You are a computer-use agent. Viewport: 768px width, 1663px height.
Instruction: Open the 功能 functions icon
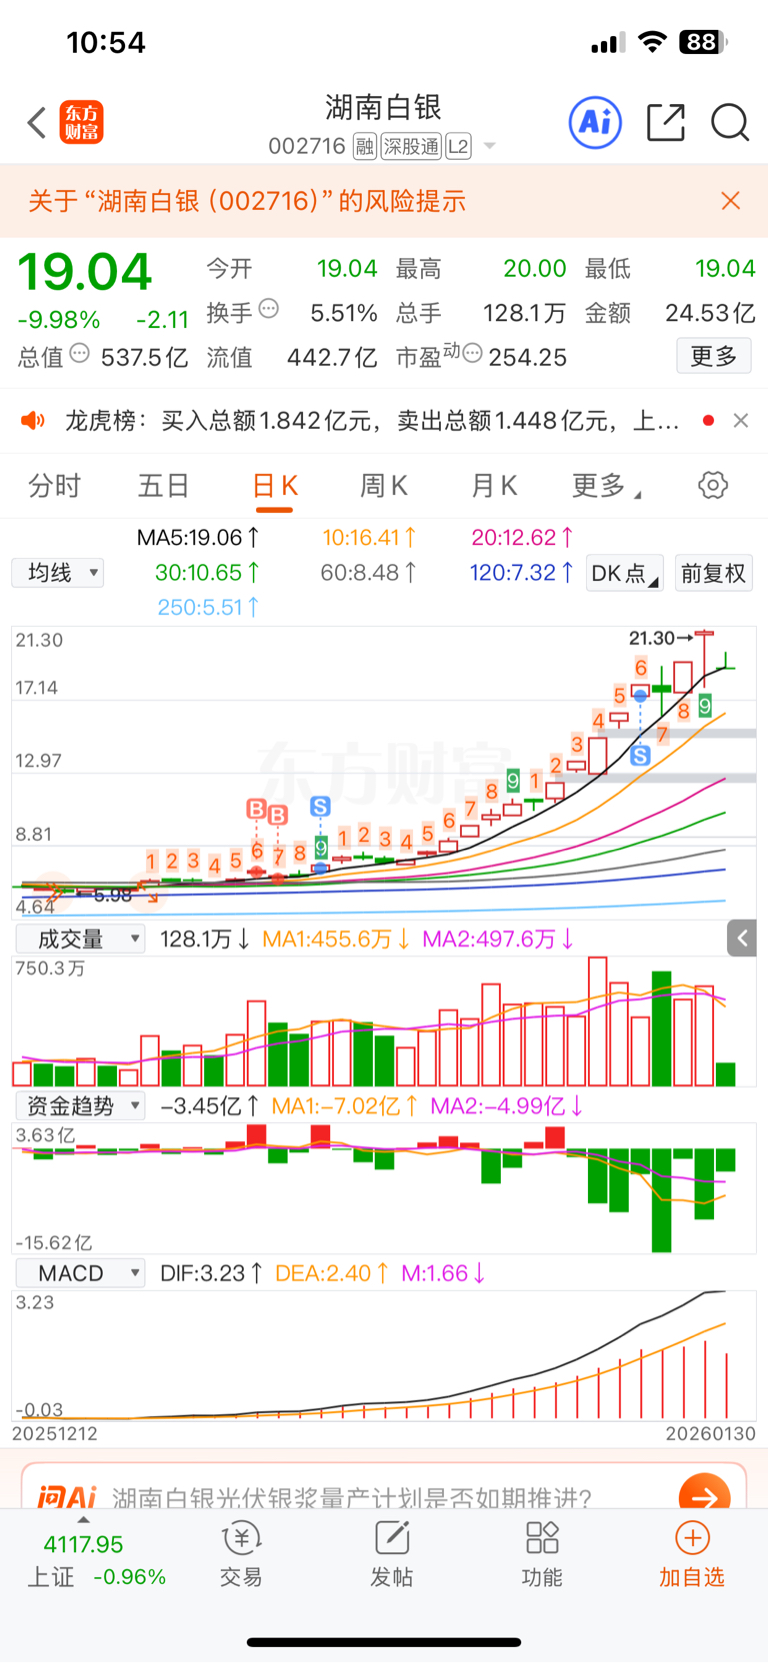[x=542, y=1554]
